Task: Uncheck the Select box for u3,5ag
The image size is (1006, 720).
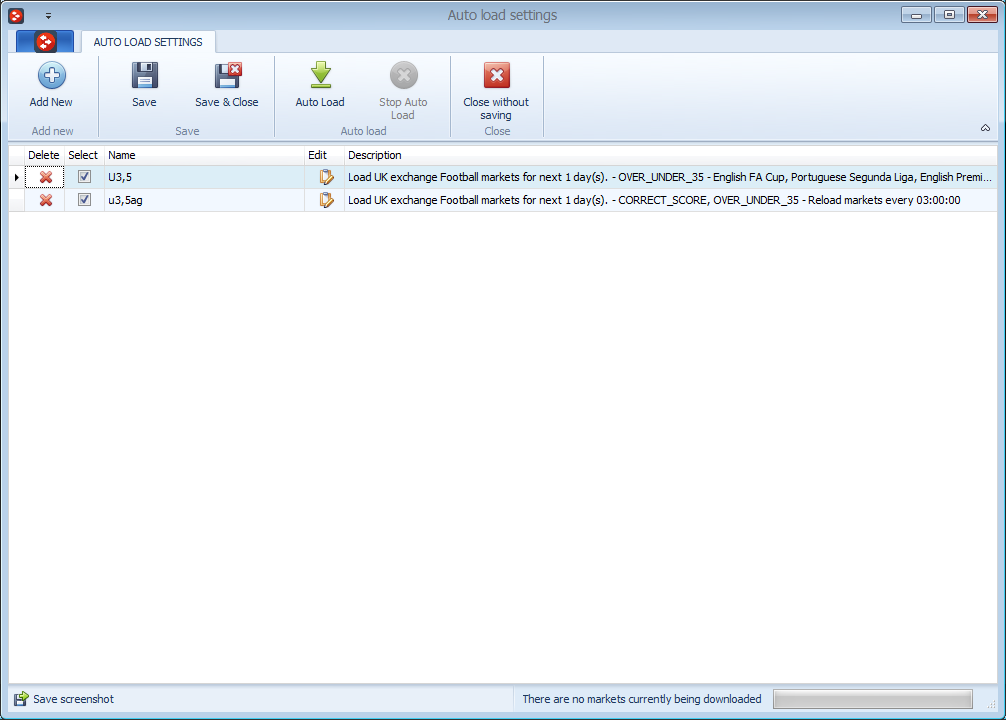Action: click(x=84, y=200)
